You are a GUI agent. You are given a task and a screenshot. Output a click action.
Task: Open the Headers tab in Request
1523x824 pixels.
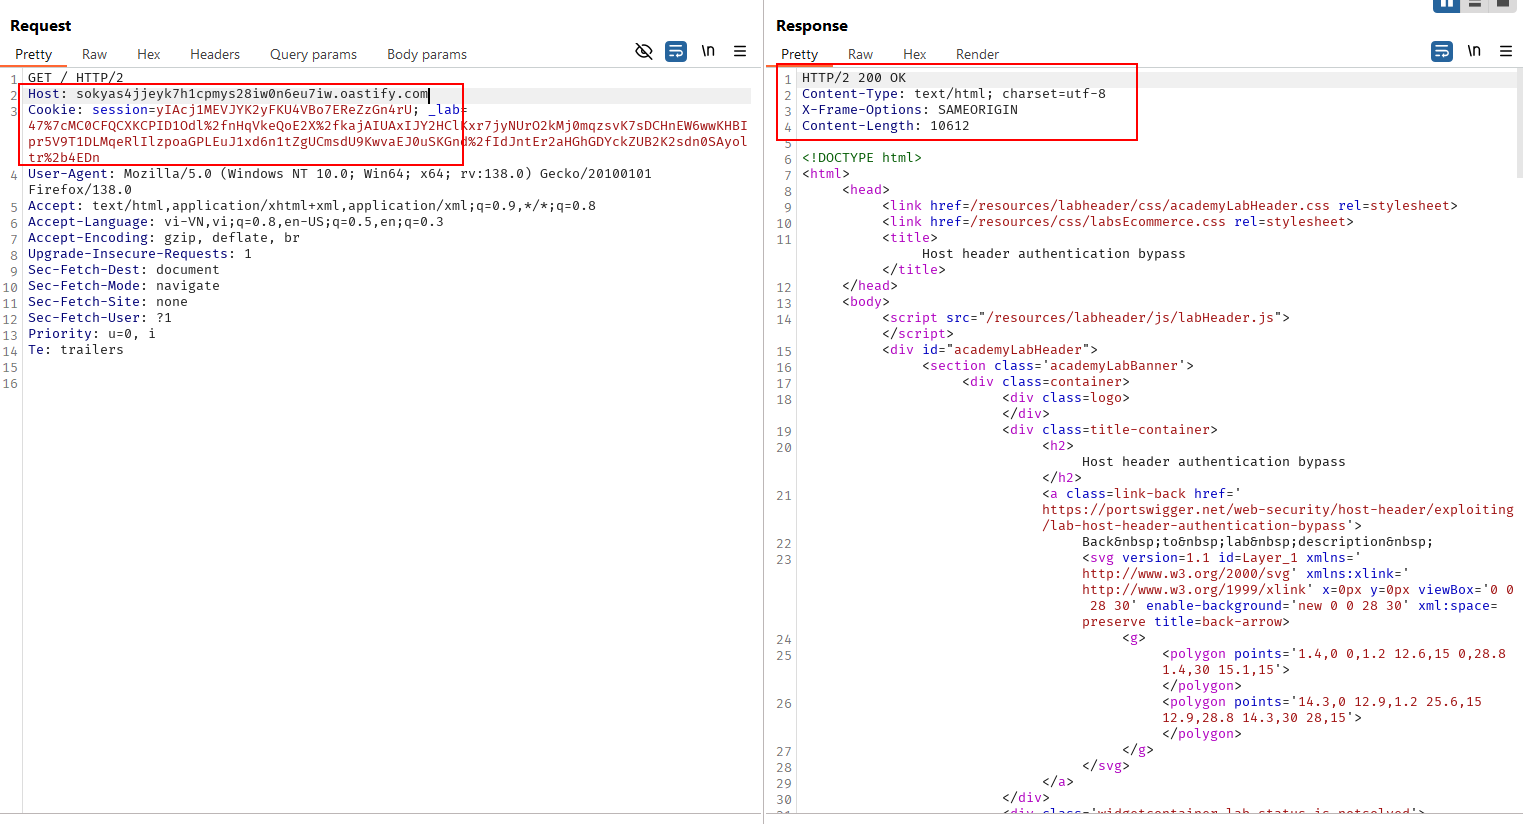pyautogui.click(x=215, y=54)
